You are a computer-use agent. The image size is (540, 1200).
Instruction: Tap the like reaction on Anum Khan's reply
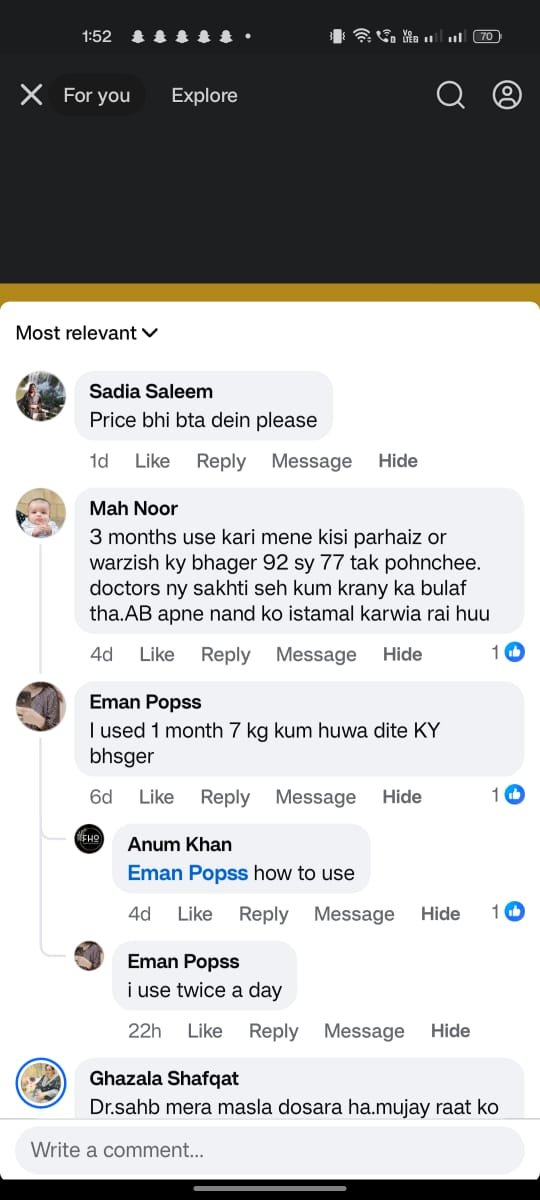pyautogui.click(x=515, y=912)
